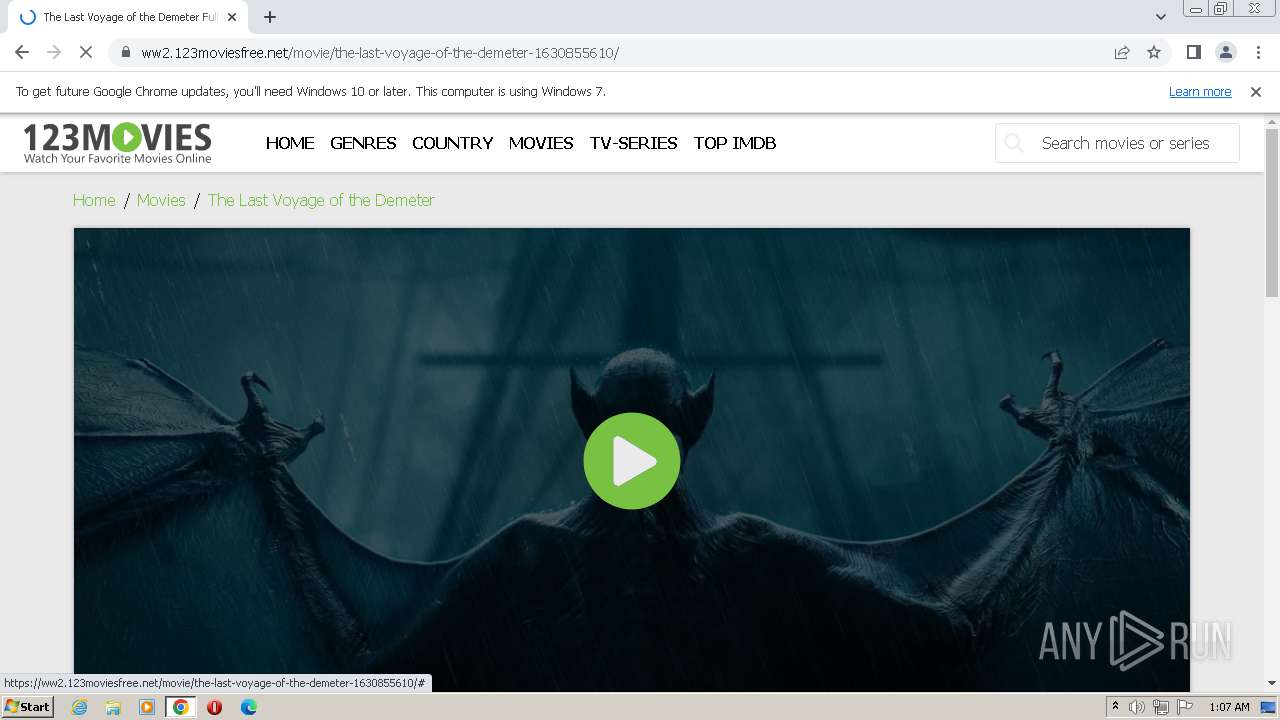Image resolution: width=1280 pixels, height=720 pixels.
Task: Click the taskbar clock showing 1:07 AM
Action: (1229, 707)
